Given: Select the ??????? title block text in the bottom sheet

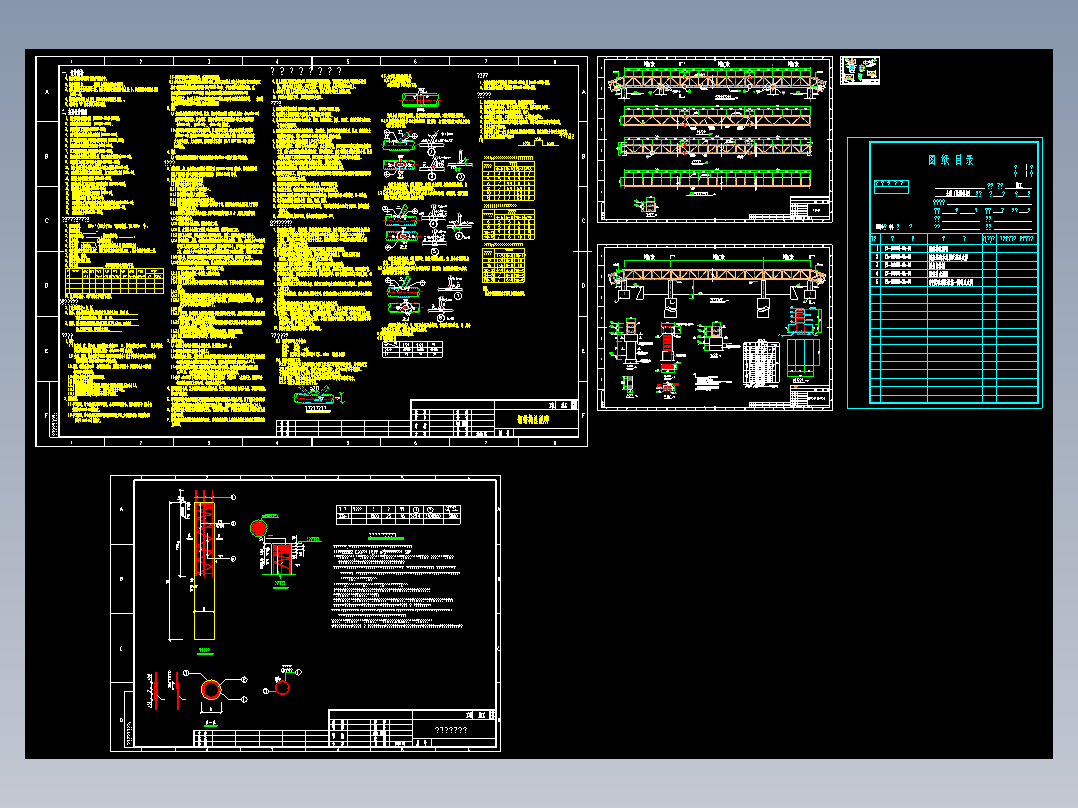Looking at the screenshot, I should tap(451, 730).
